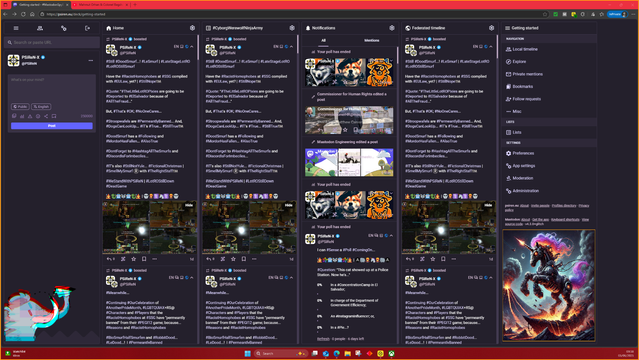
Task: Click the logout icon in compose header
Action: (x=87, y=28)
